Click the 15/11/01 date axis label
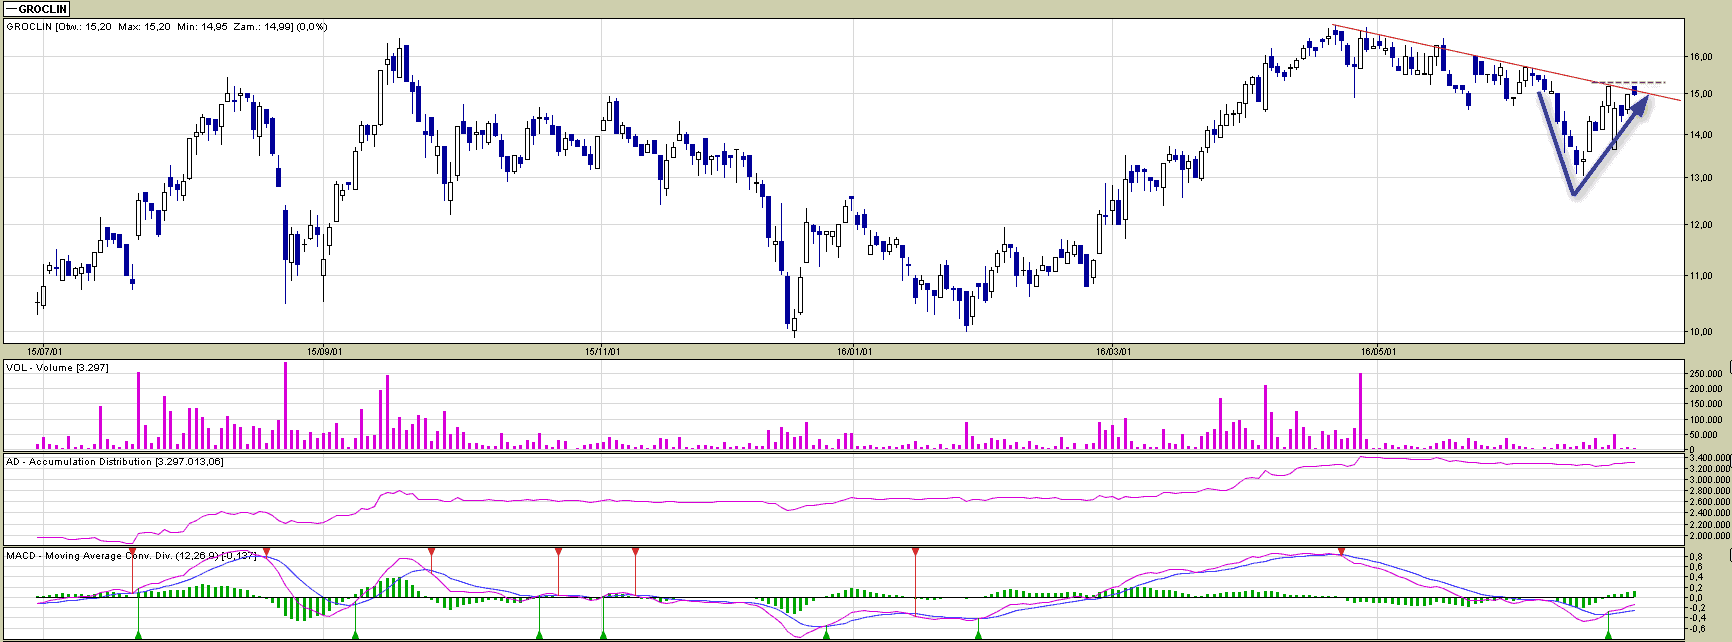Viewport: 1732px width, 642px height. coord(603,352)
